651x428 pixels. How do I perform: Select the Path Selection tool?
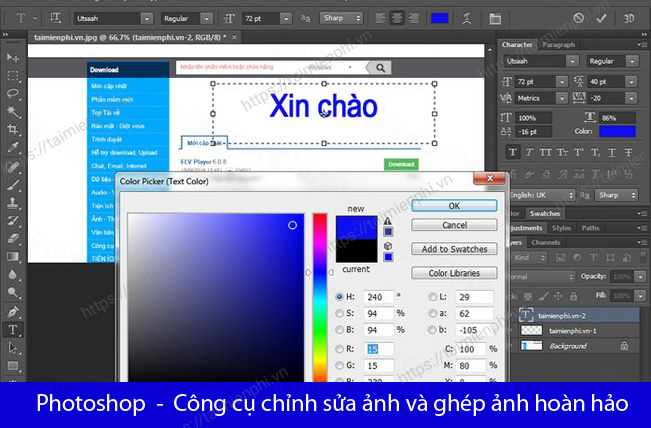coord(13,348)
